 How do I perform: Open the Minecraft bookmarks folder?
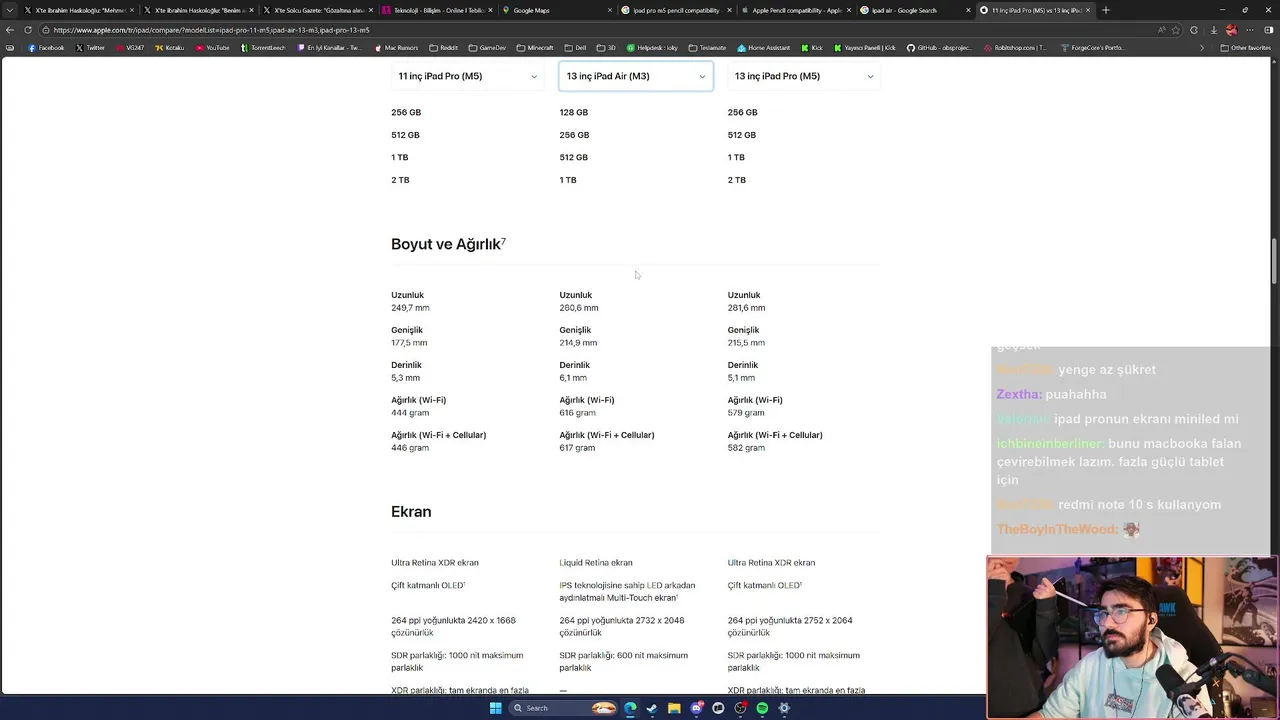pos(534,47)
